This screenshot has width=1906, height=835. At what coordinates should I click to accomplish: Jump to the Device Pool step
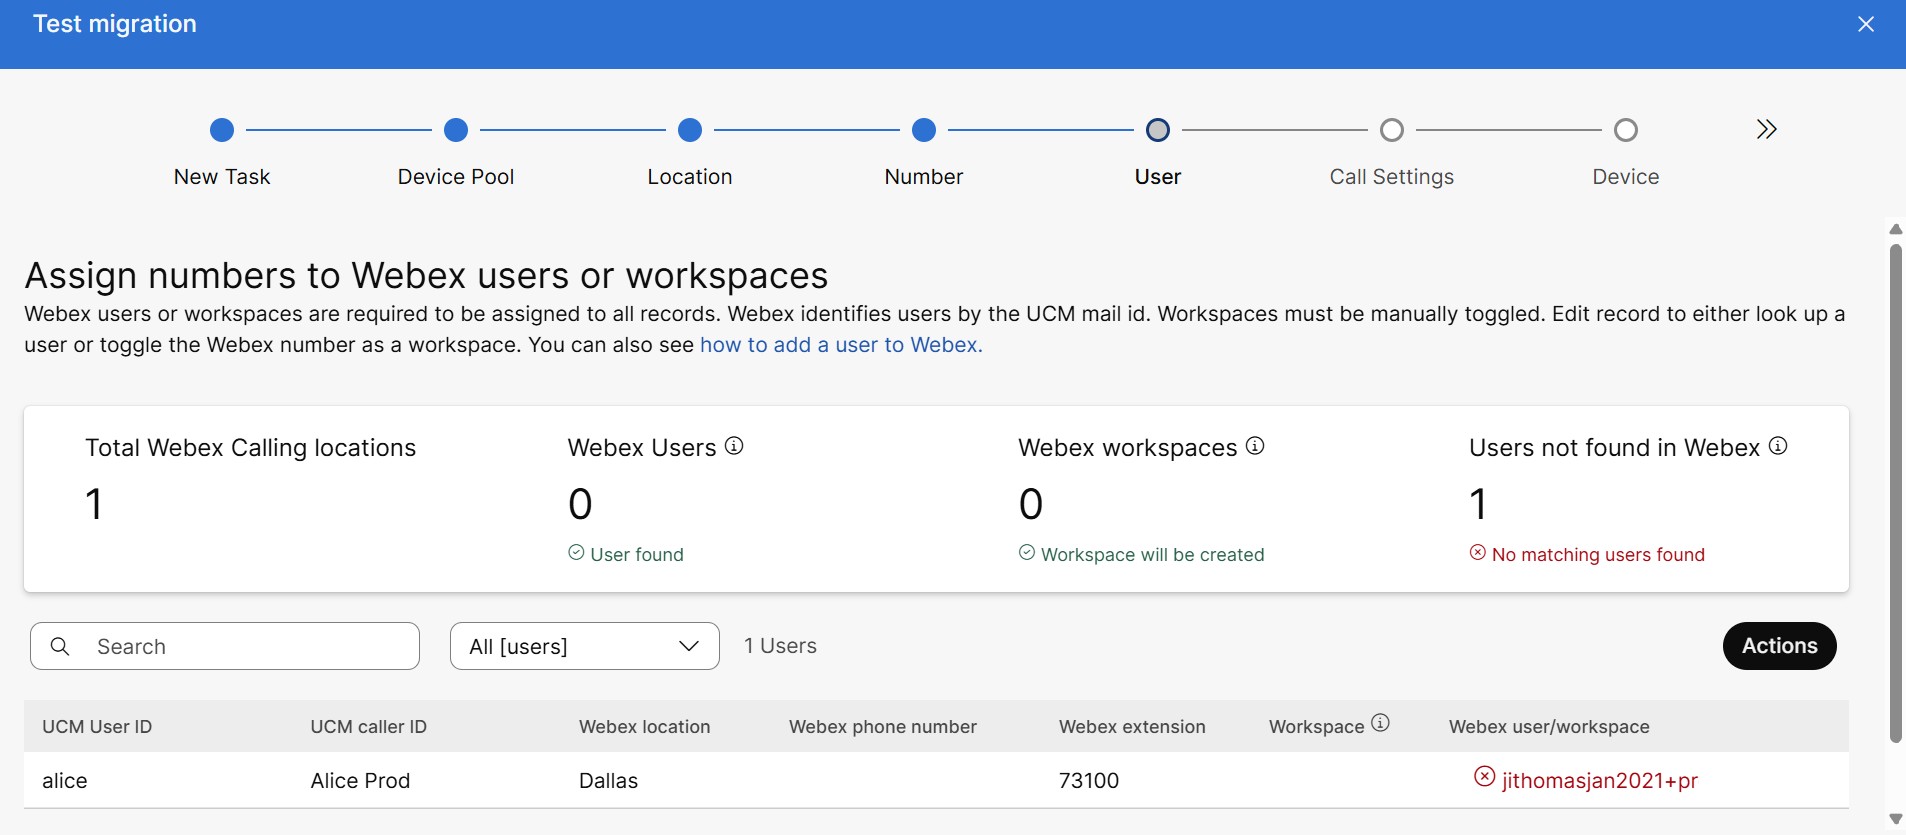pos(456,130)
